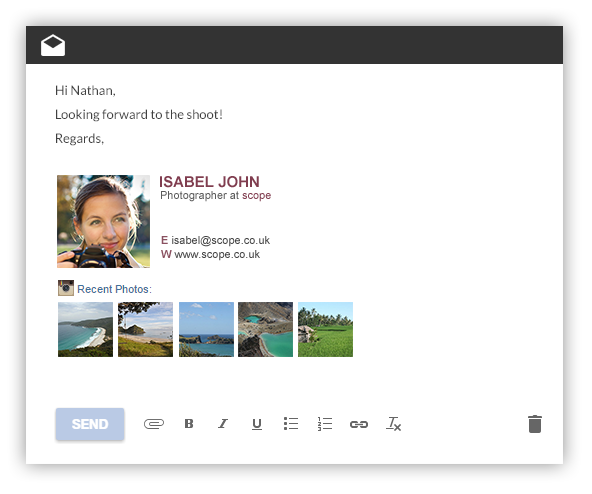Open the turquoise crater lake photo thumbnail

point(265,329)
